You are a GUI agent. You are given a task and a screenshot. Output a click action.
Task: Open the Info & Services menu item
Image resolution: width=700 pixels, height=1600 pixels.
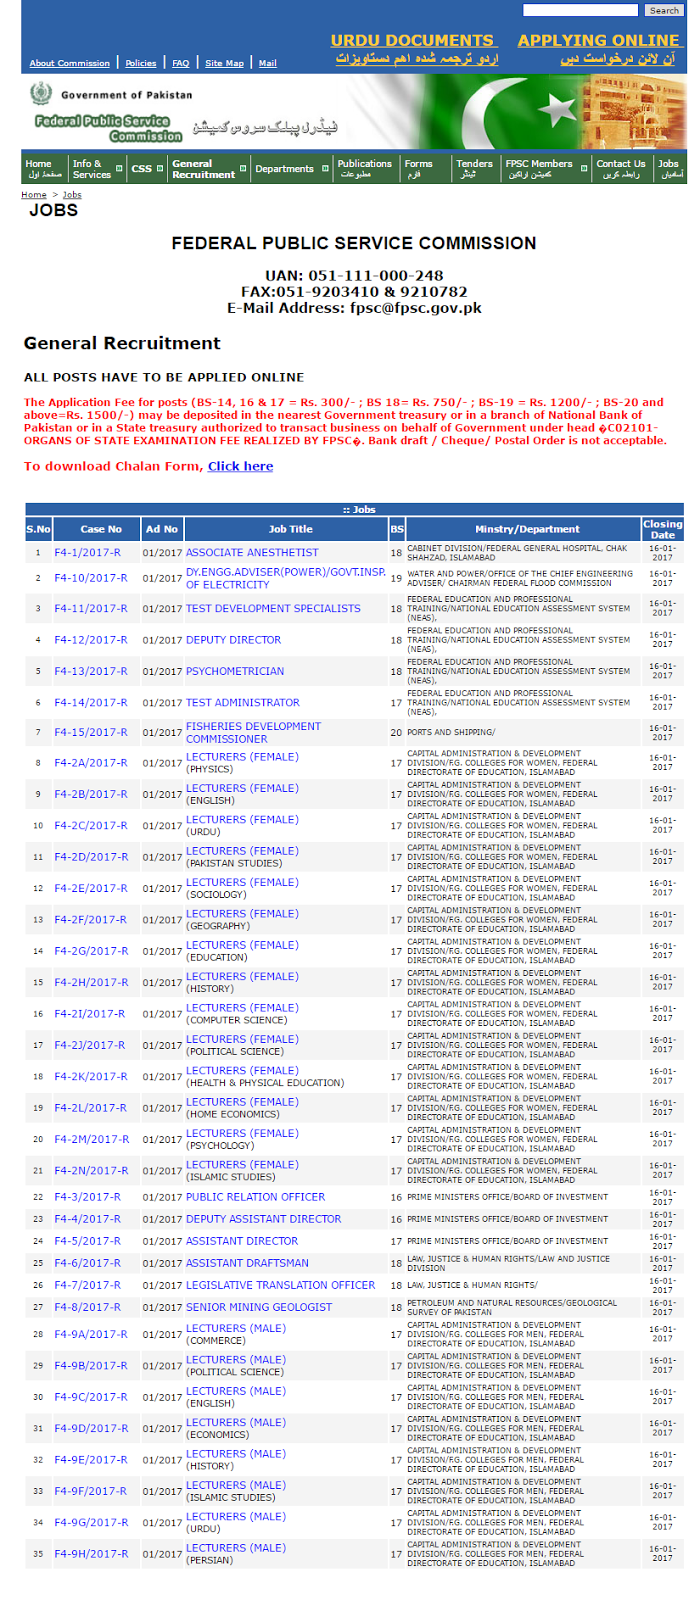pos(91,168)
